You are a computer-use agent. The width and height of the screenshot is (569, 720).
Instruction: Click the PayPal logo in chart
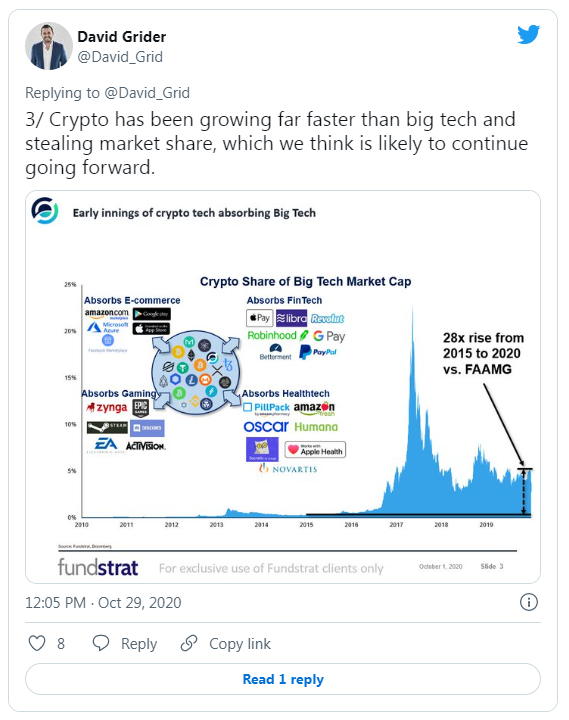pos(318,352)
